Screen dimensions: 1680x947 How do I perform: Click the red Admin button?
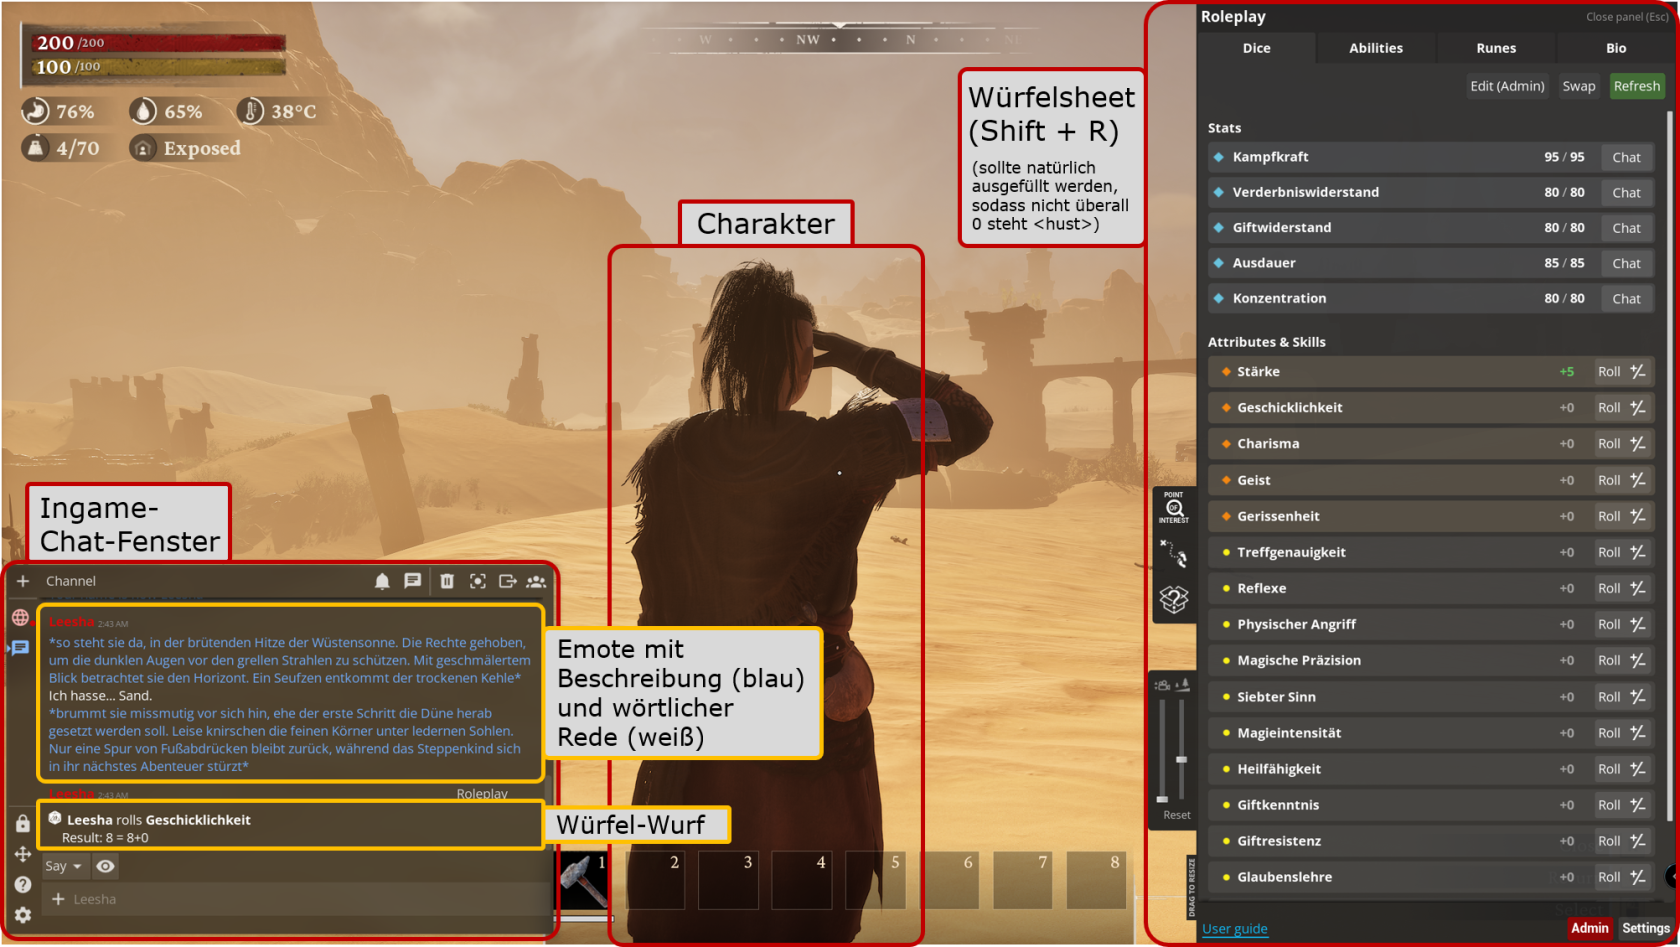[x=1589, y=928]
